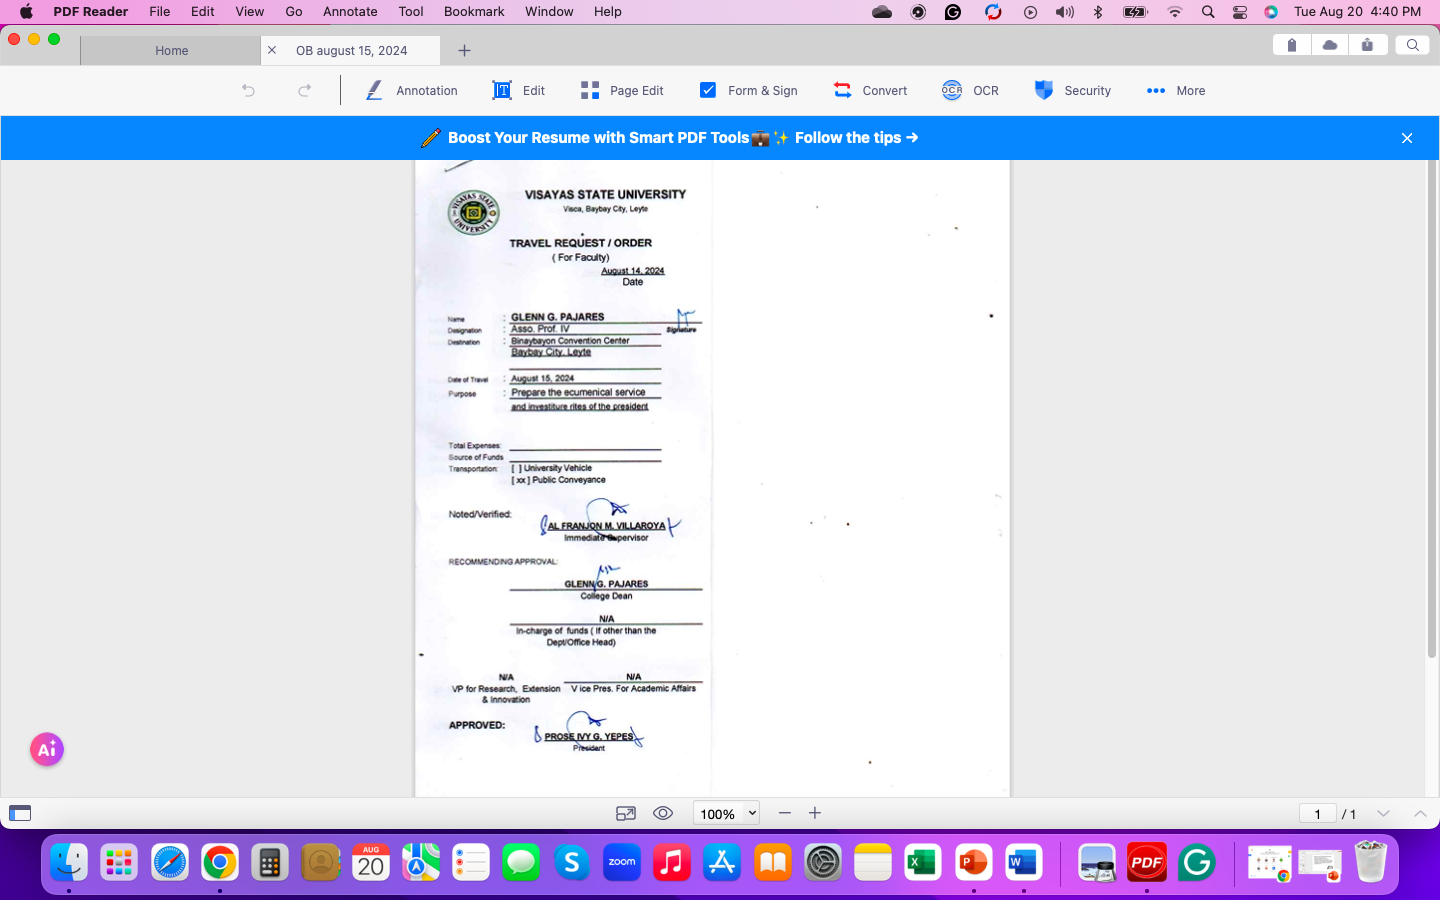Click the page number input field
This screenshot has width=1440, height=900.
(1317, 813)
